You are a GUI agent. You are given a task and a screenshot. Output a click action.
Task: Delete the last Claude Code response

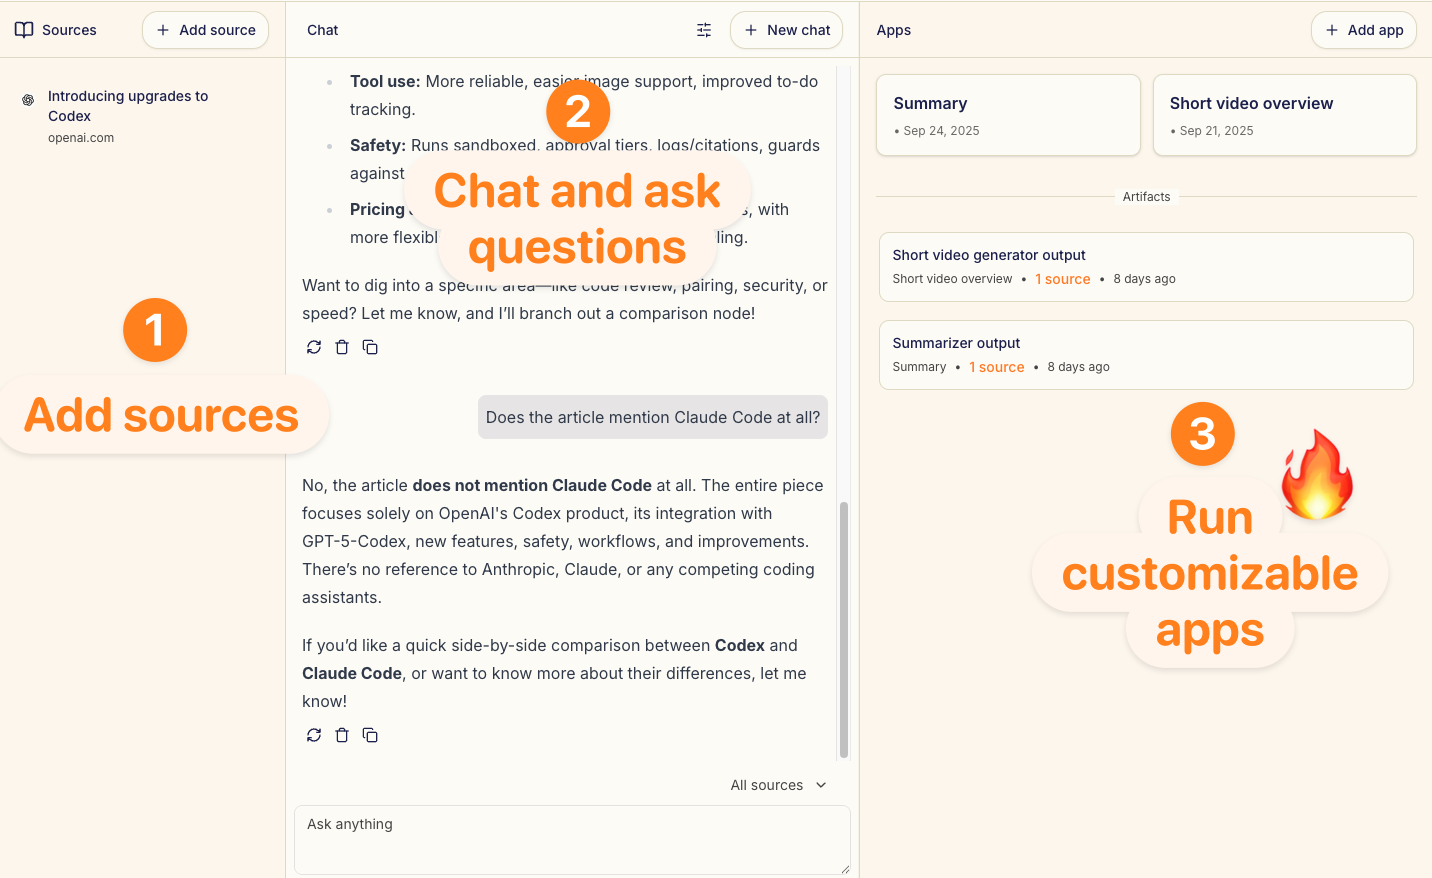coord(342,735)
